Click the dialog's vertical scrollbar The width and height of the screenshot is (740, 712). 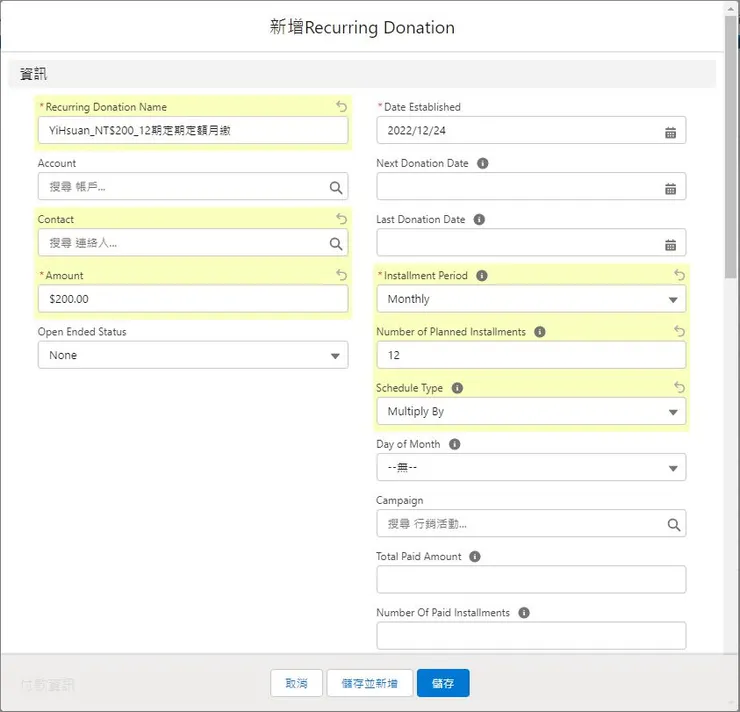731,150
